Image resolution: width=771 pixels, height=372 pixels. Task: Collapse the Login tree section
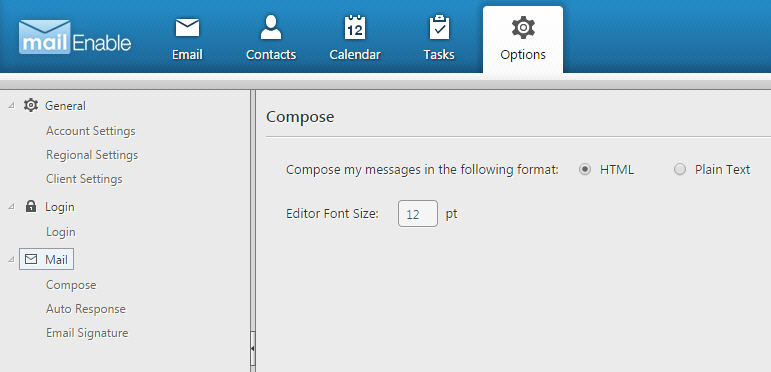click(x=12, y=207)
